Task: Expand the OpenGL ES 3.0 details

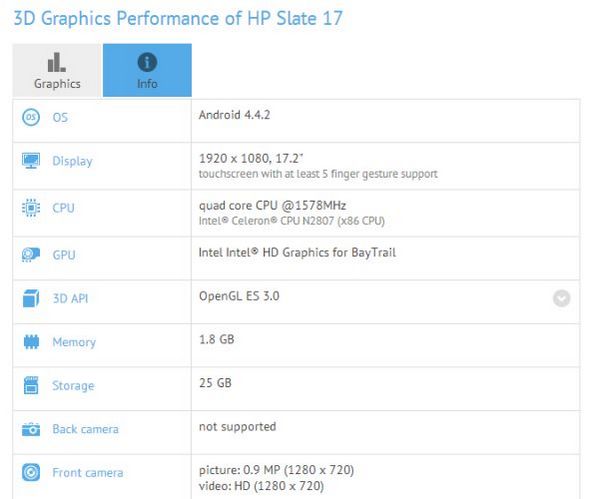Action: pos(561,298)
